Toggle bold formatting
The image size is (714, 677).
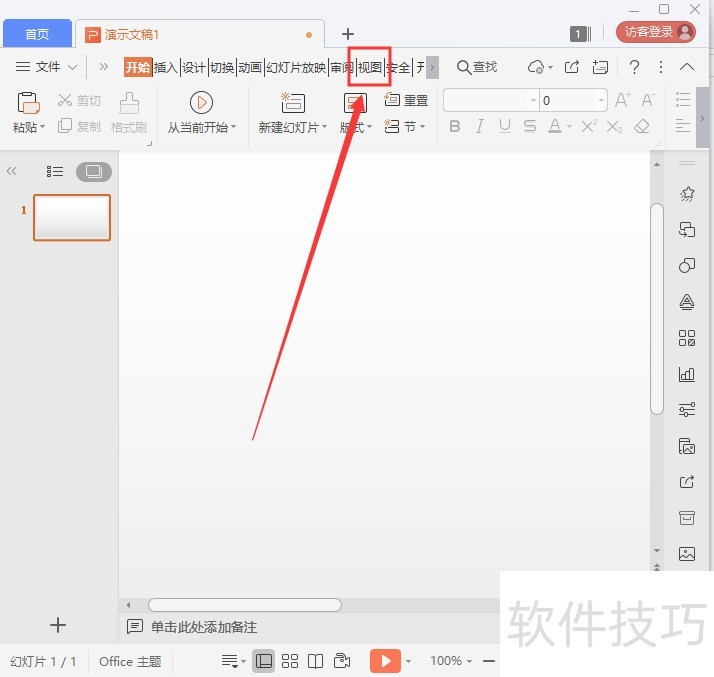455,127
